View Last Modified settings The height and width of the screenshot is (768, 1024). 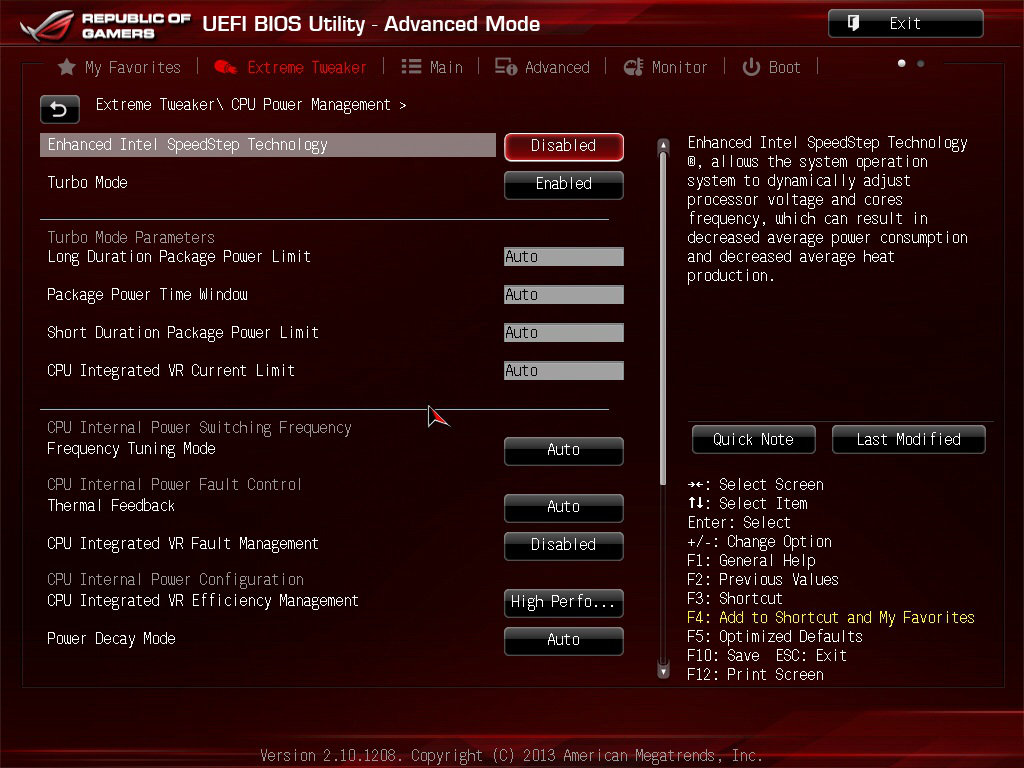[x=908, y=440]
